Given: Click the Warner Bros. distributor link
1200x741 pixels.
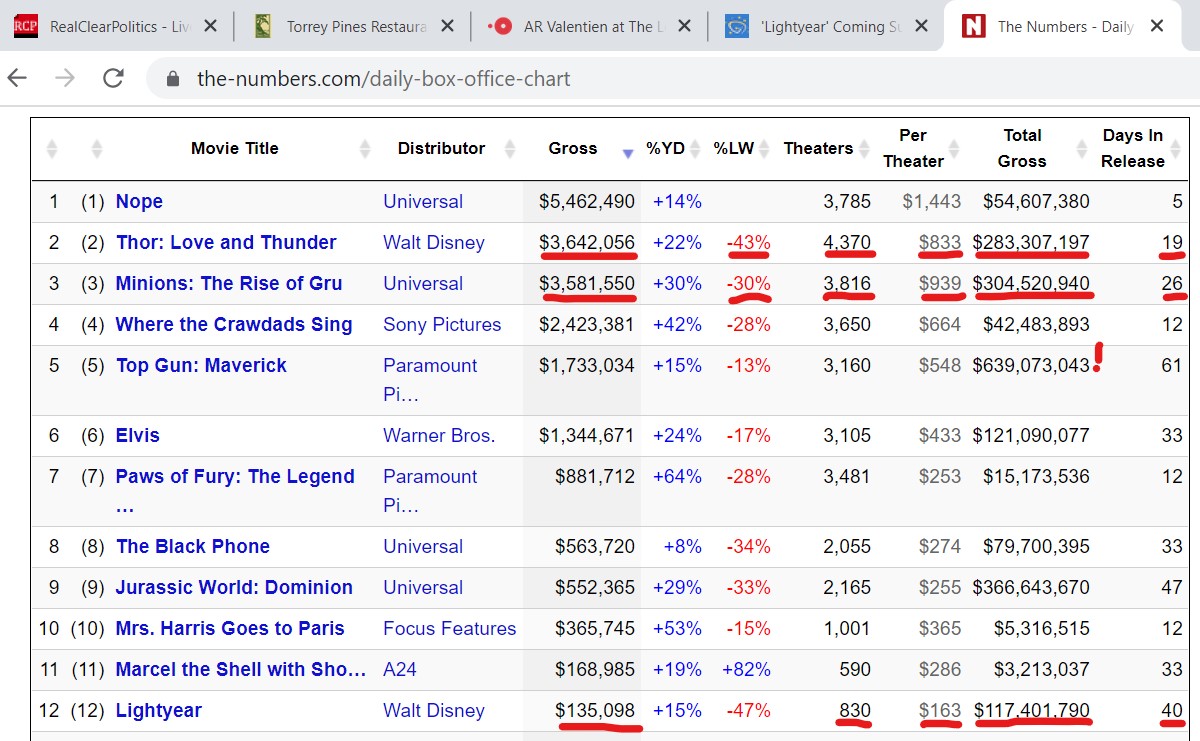Looking at the screenshot, I should [438, 435].
